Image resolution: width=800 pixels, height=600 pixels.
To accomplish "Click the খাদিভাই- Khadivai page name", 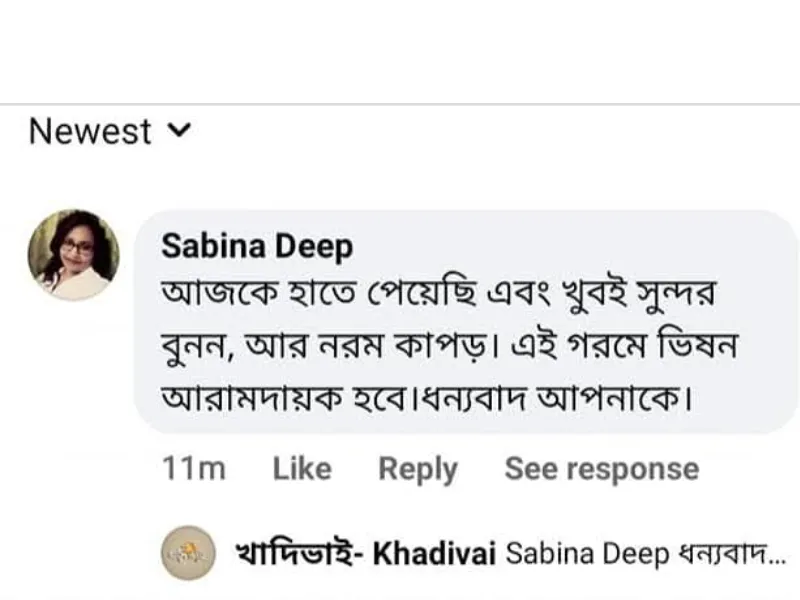I will pos(367,548).
